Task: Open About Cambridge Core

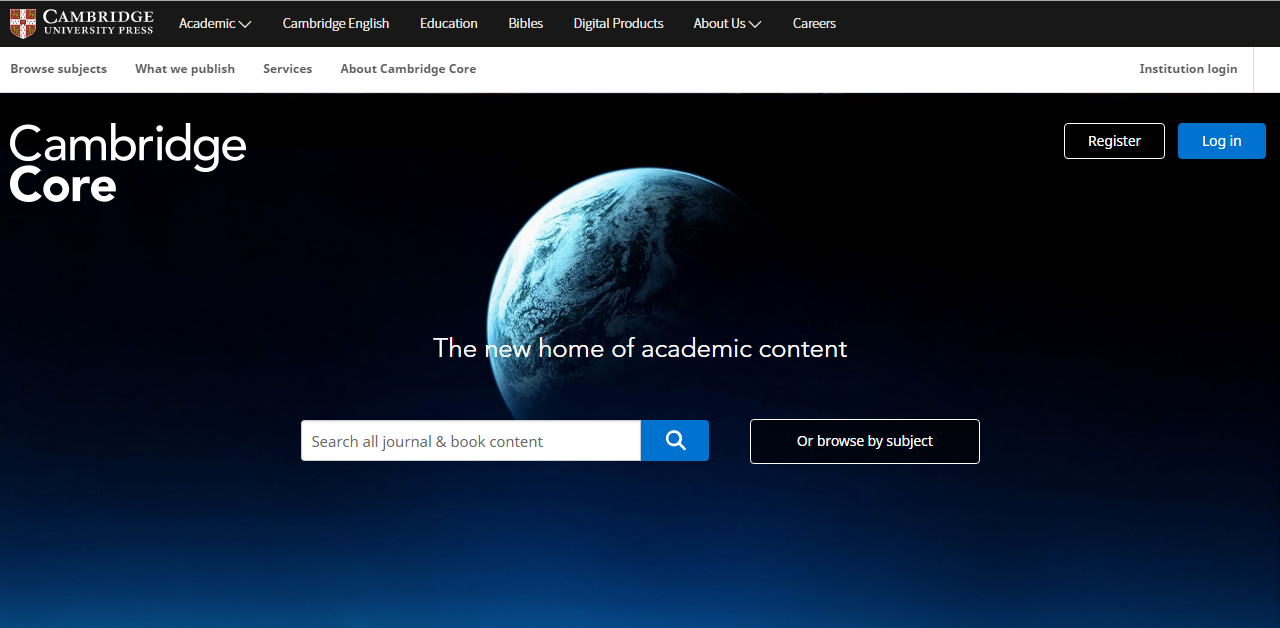Action: [408, 69]
